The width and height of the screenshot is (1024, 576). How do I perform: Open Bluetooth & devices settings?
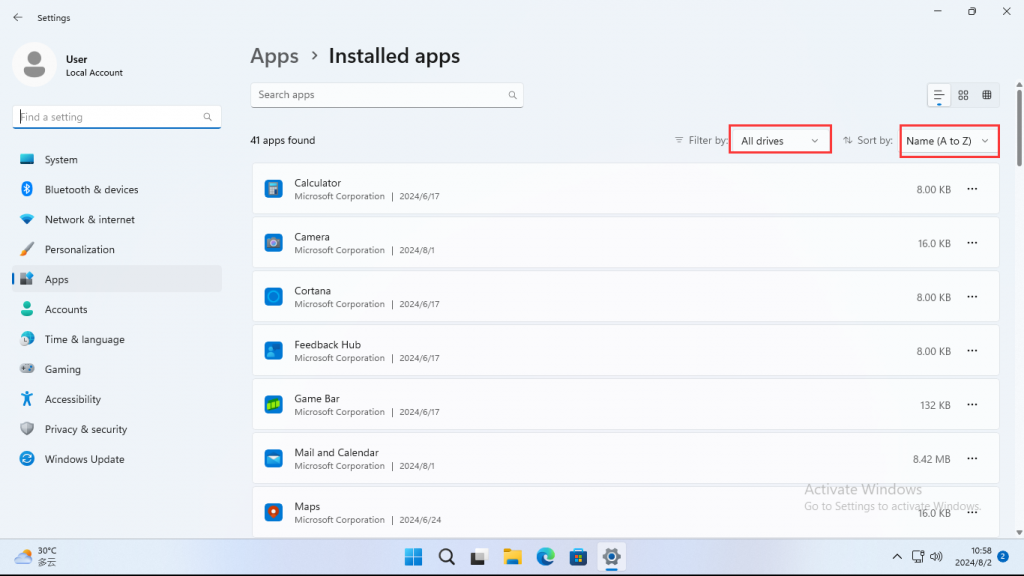pos(117,189)
